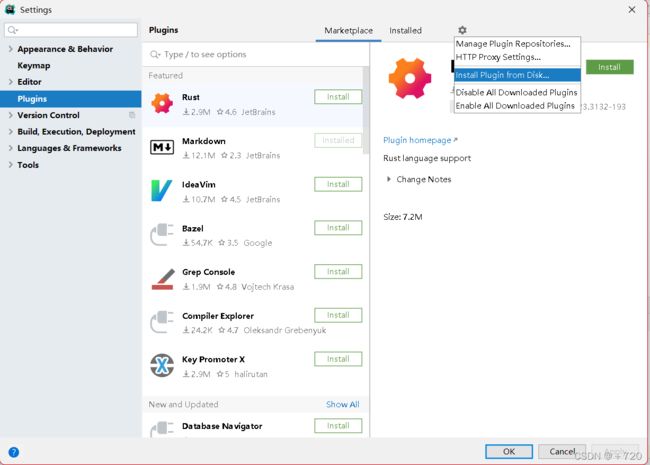Click the Version Control project-level icon

click(x=132, y=115)
